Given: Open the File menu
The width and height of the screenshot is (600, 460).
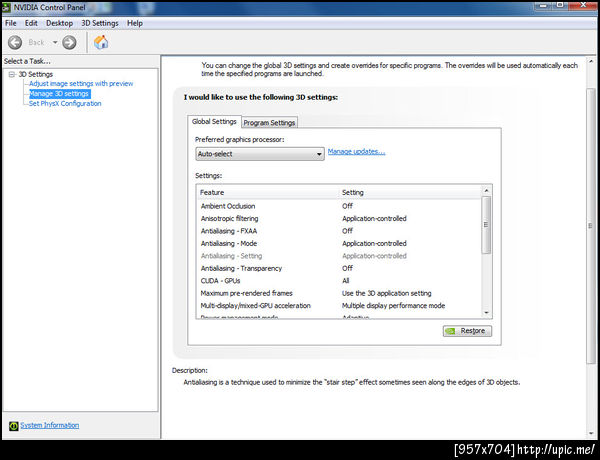Looking at the screenshot, I should click(x=11, y=23).
